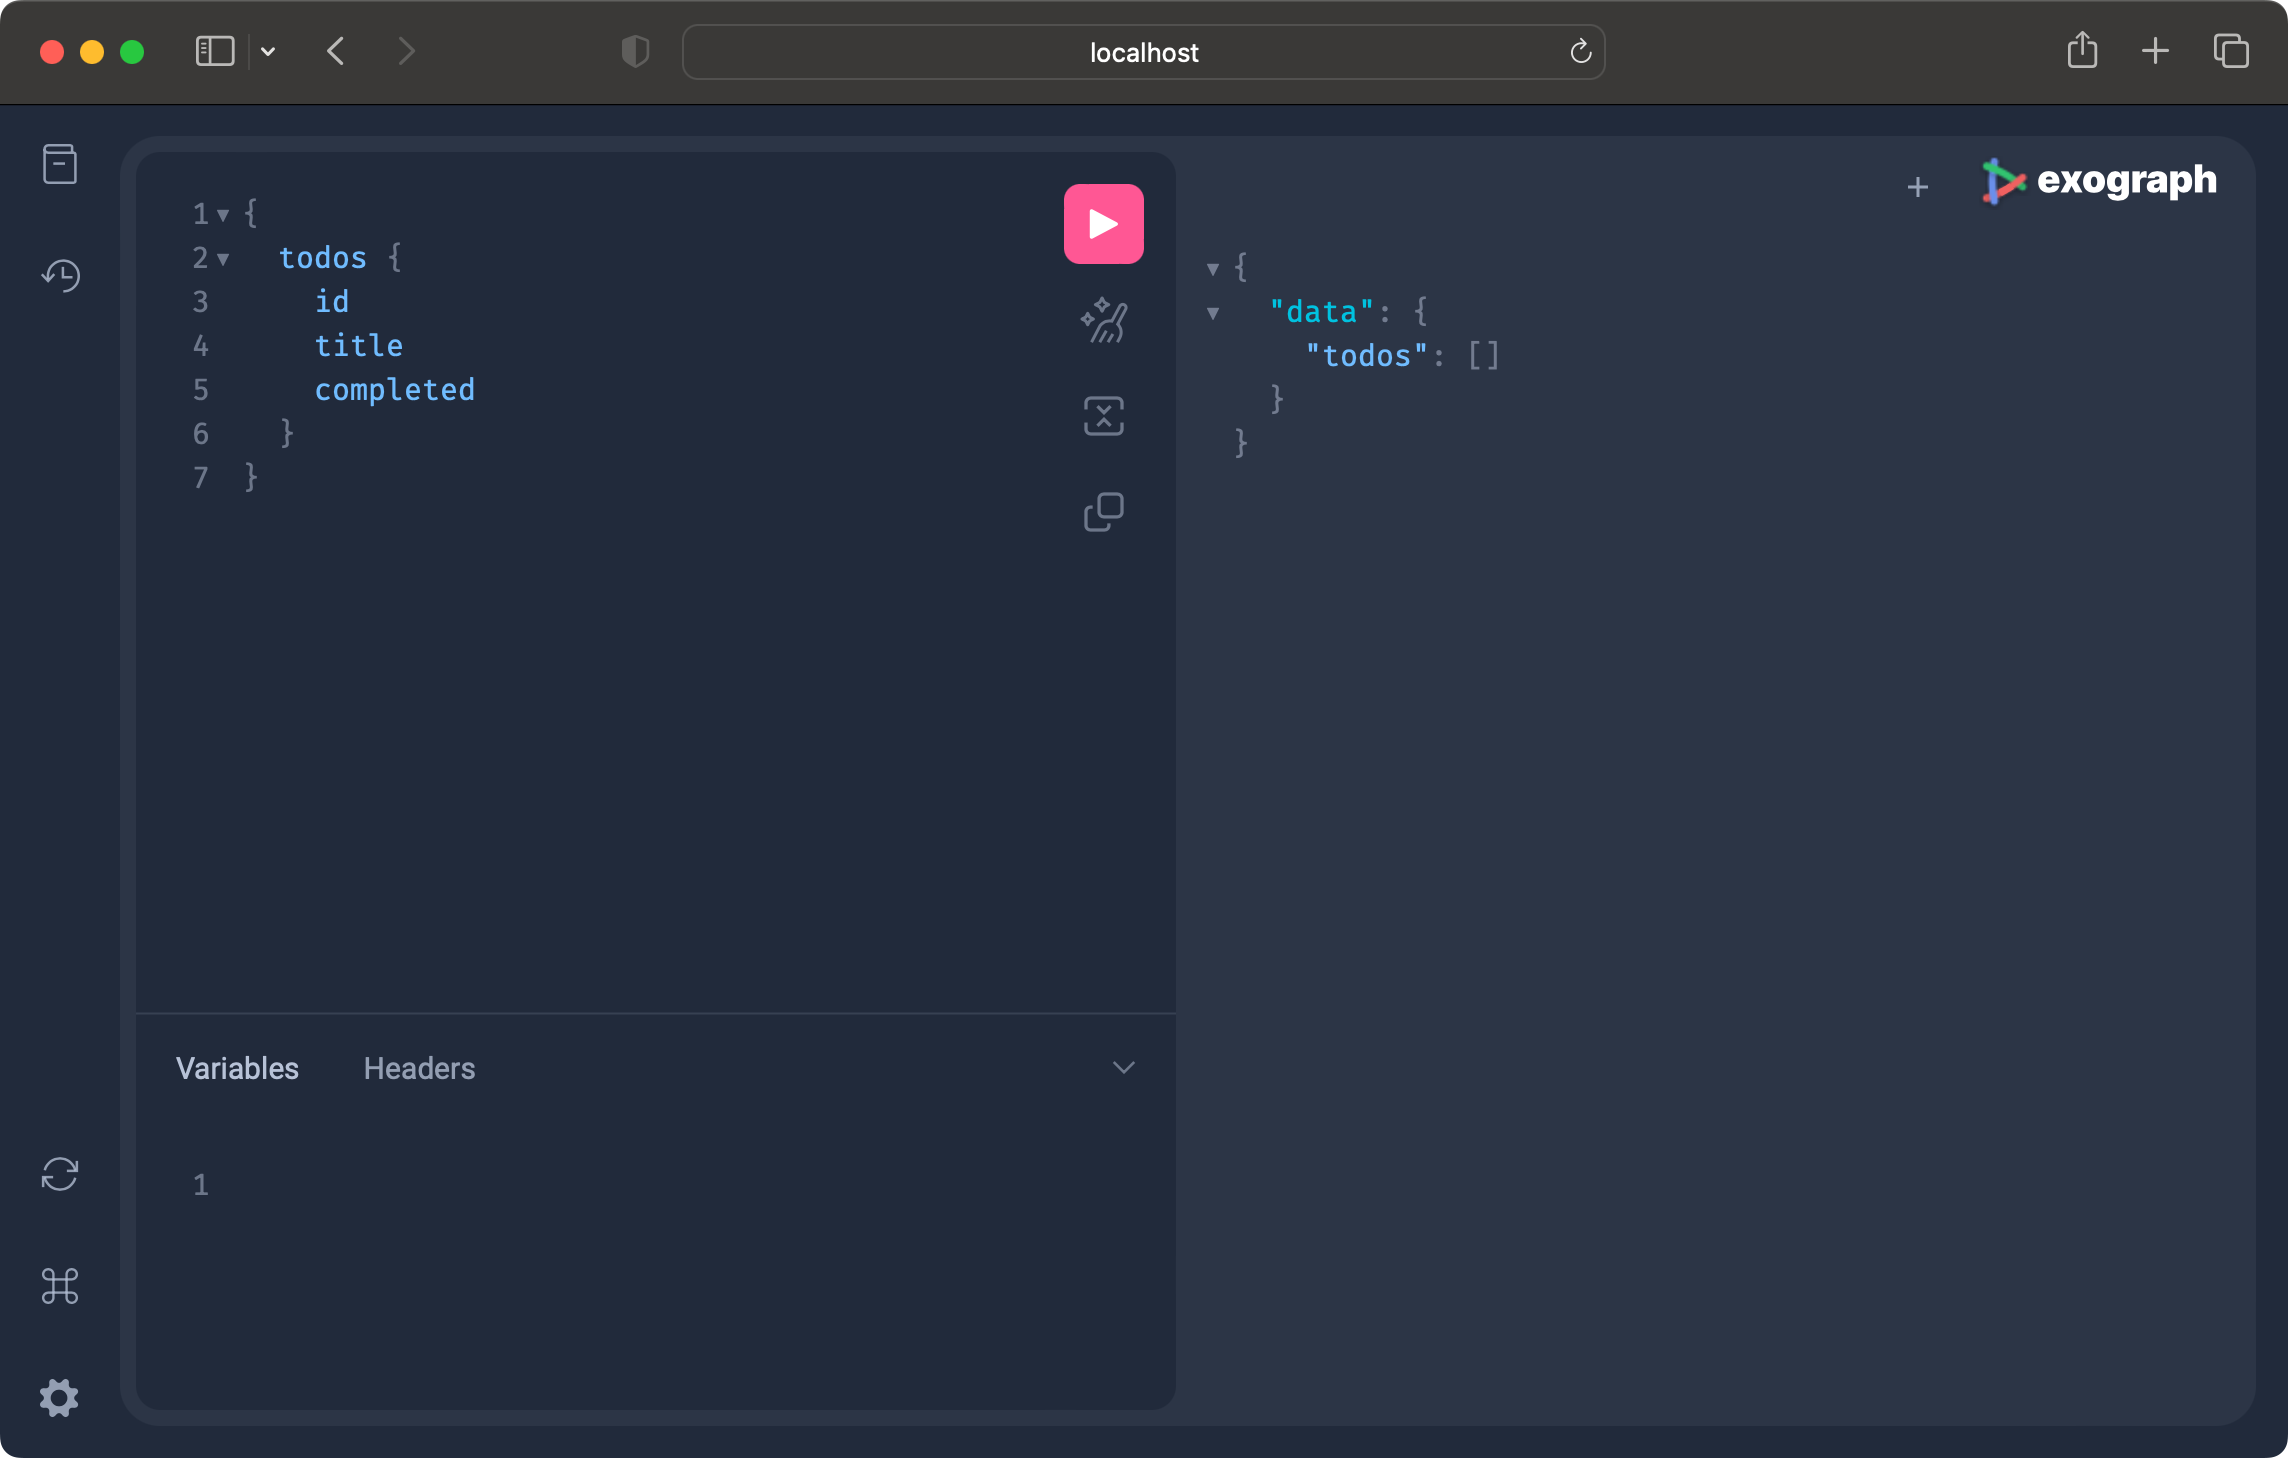The width and height of the screenshot is (2288, 1458).
Task: Reload the localhost page in Safari
Action: coord(1580,52)
